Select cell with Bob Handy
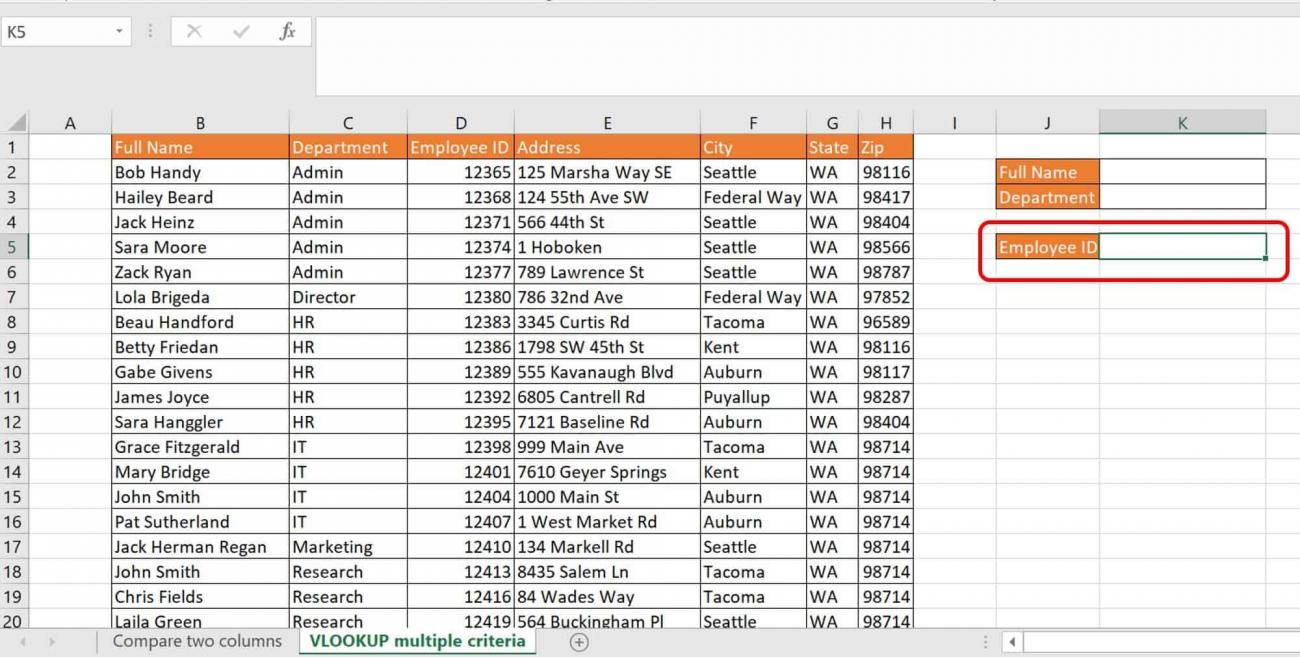1300x657 pixels. pyautogui.click(x=200, y=172)
